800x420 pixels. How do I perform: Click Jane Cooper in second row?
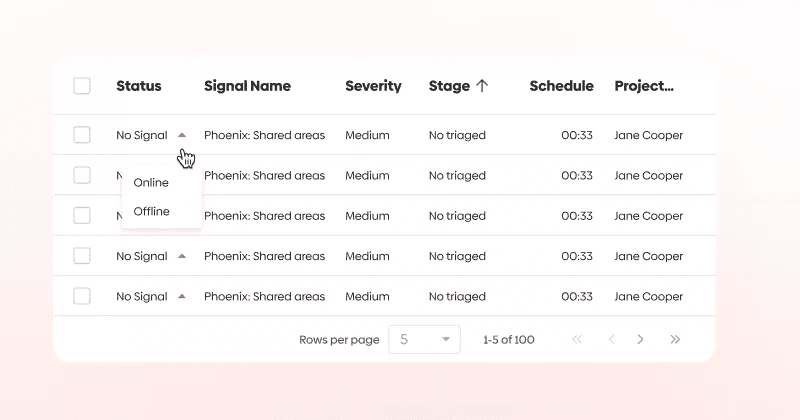coord(648,176)
